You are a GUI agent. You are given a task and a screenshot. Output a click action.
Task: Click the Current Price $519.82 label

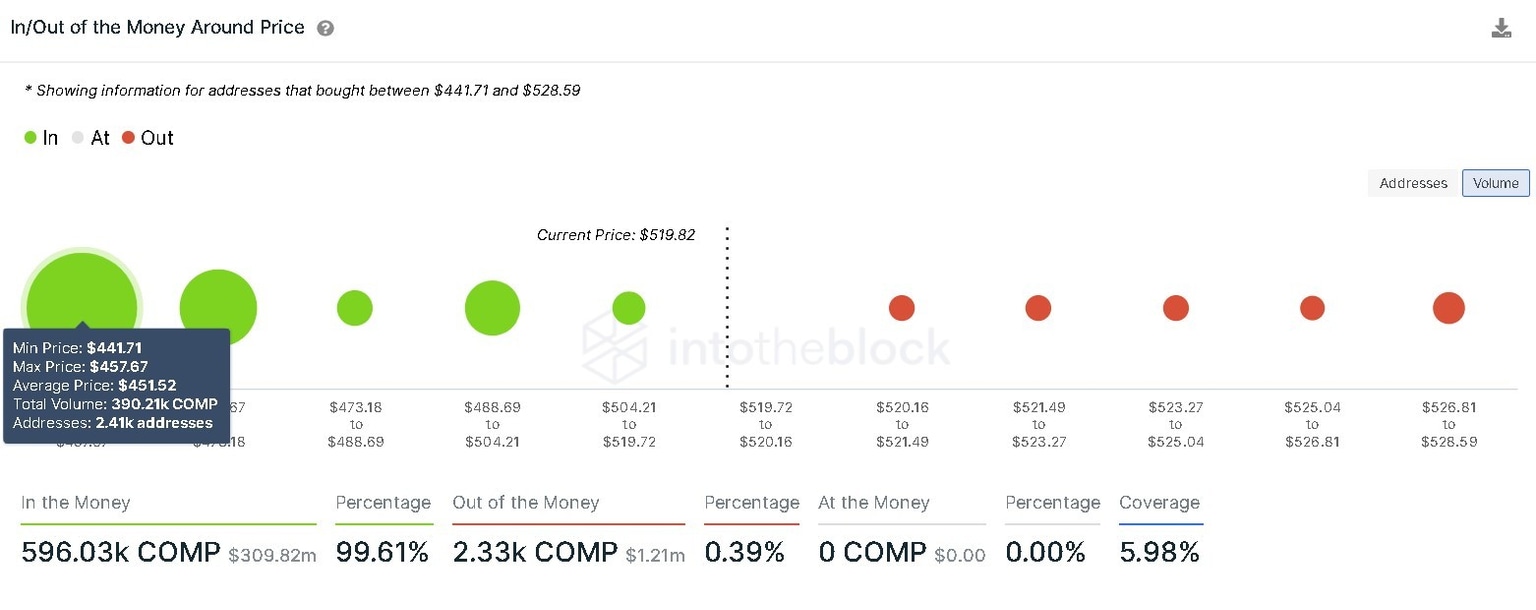point(616,235)
